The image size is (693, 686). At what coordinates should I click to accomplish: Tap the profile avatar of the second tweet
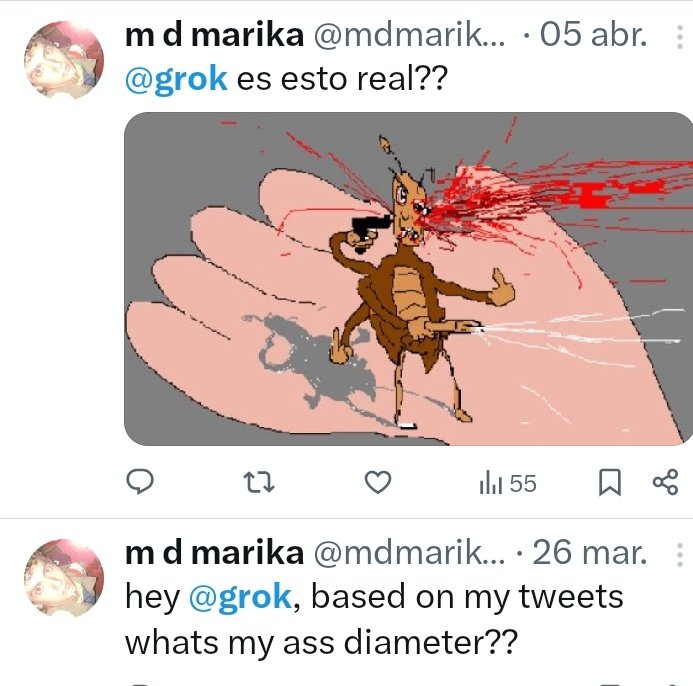[64, 577]
